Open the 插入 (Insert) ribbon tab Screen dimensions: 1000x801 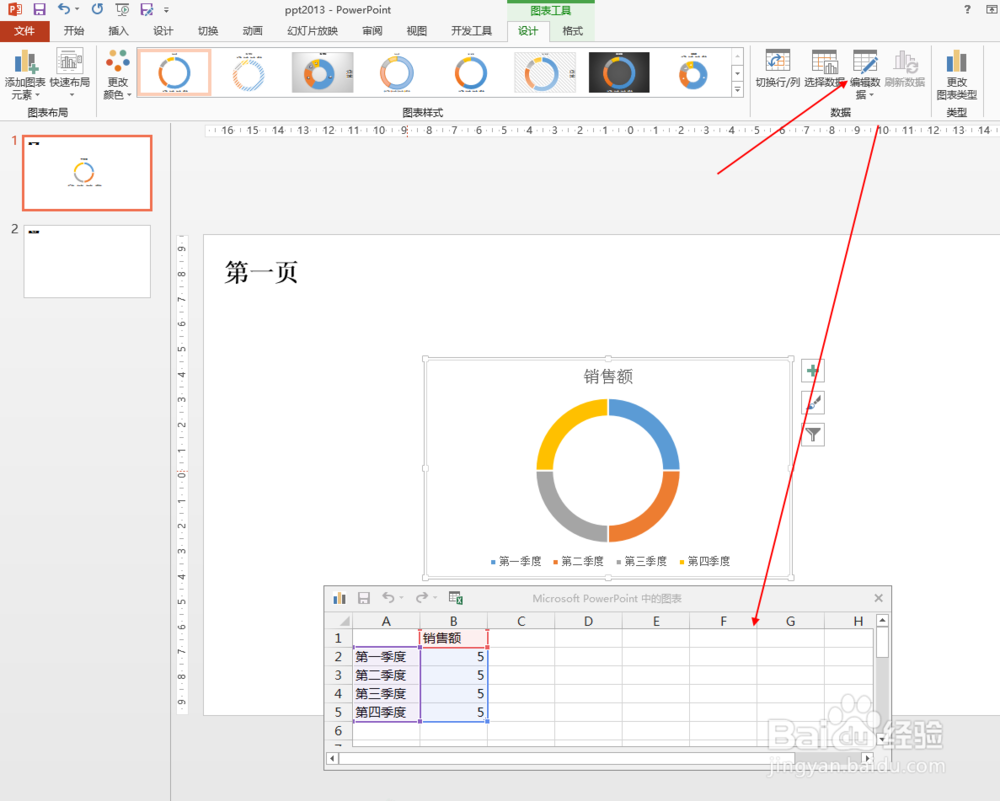coord(118,30)
